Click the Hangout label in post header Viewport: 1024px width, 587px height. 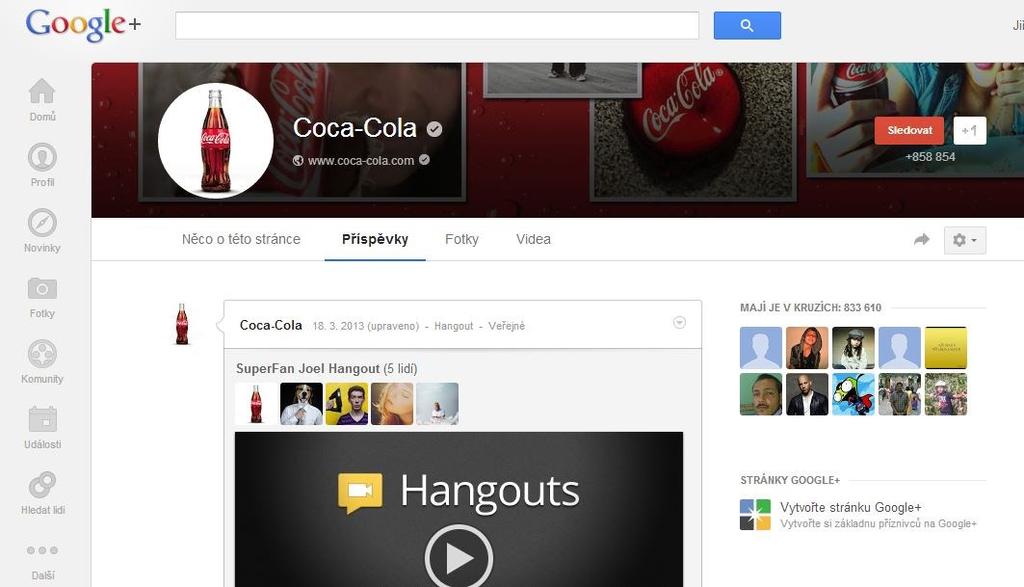click(453, 326)
